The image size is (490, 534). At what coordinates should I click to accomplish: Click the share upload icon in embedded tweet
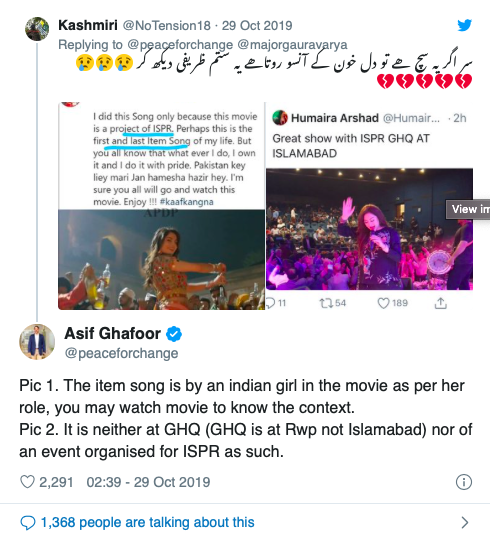(x=441, y=303)
